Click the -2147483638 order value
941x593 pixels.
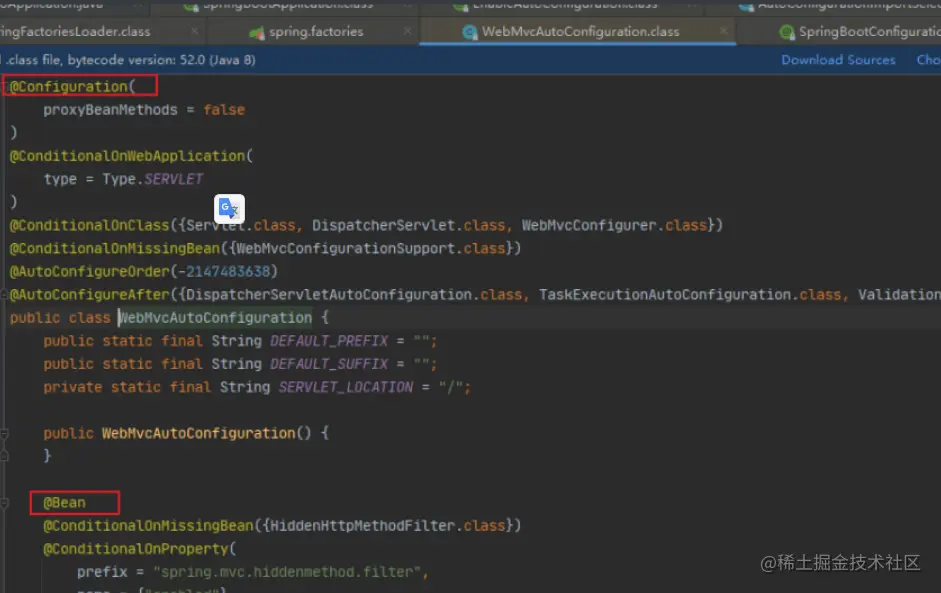(x=224, y=271)
